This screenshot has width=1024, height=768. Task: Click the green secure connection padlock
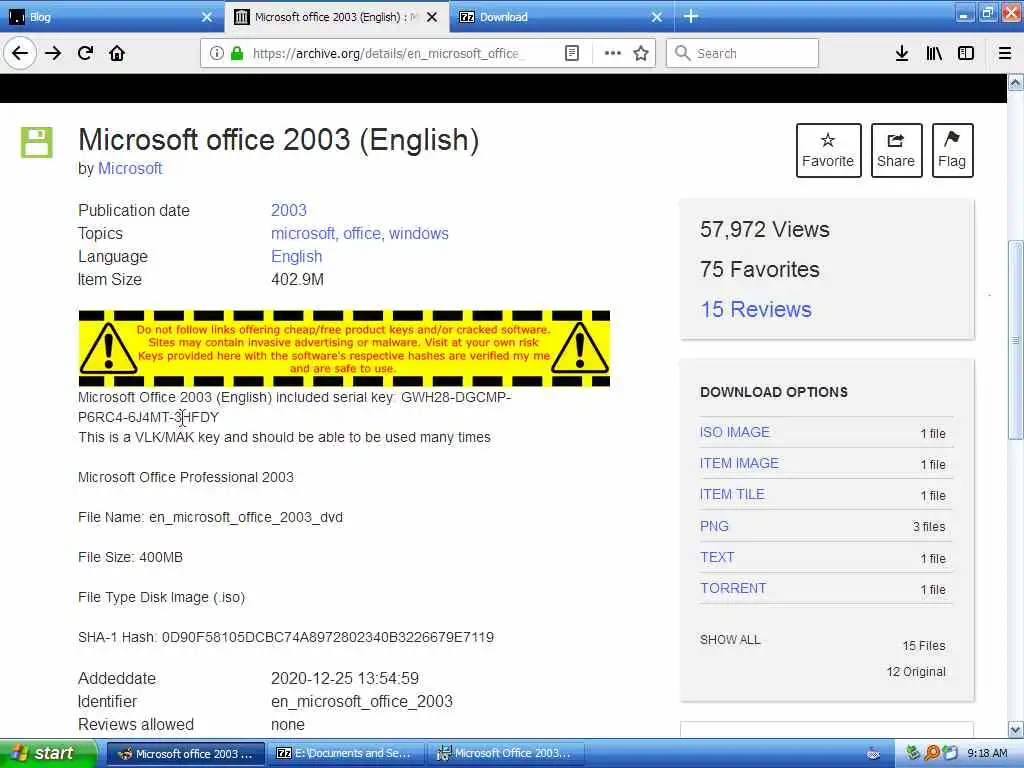[x=237, y=54]
